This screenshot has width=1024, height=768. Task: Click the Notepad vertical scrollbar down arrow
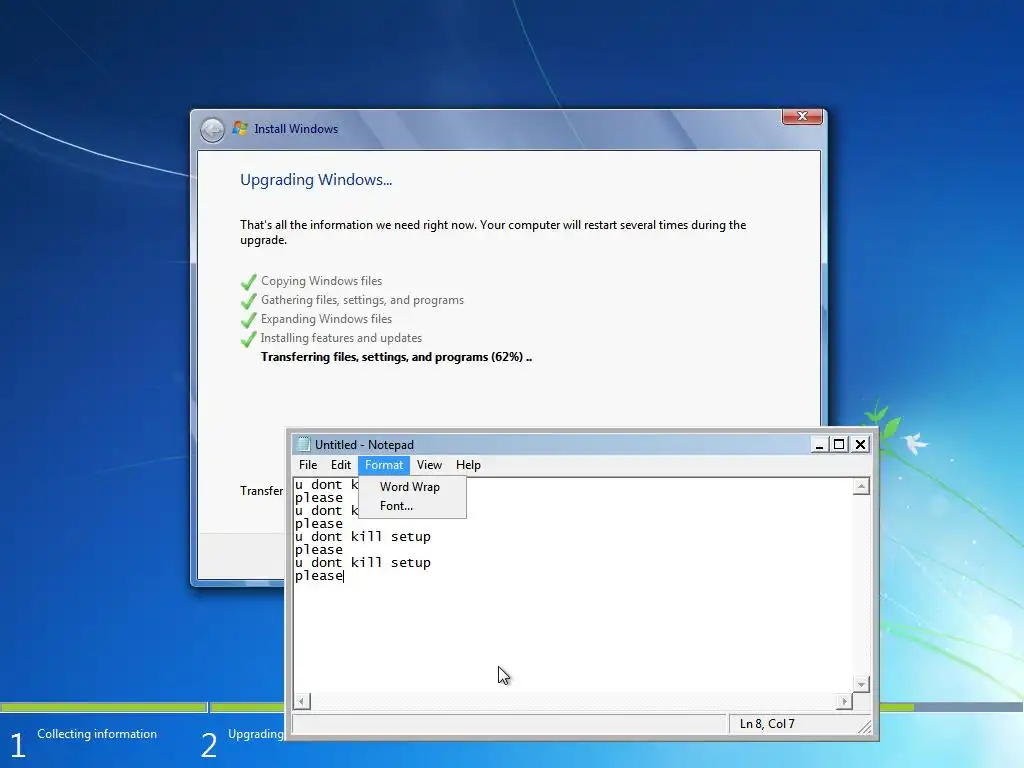coord(861,684)
